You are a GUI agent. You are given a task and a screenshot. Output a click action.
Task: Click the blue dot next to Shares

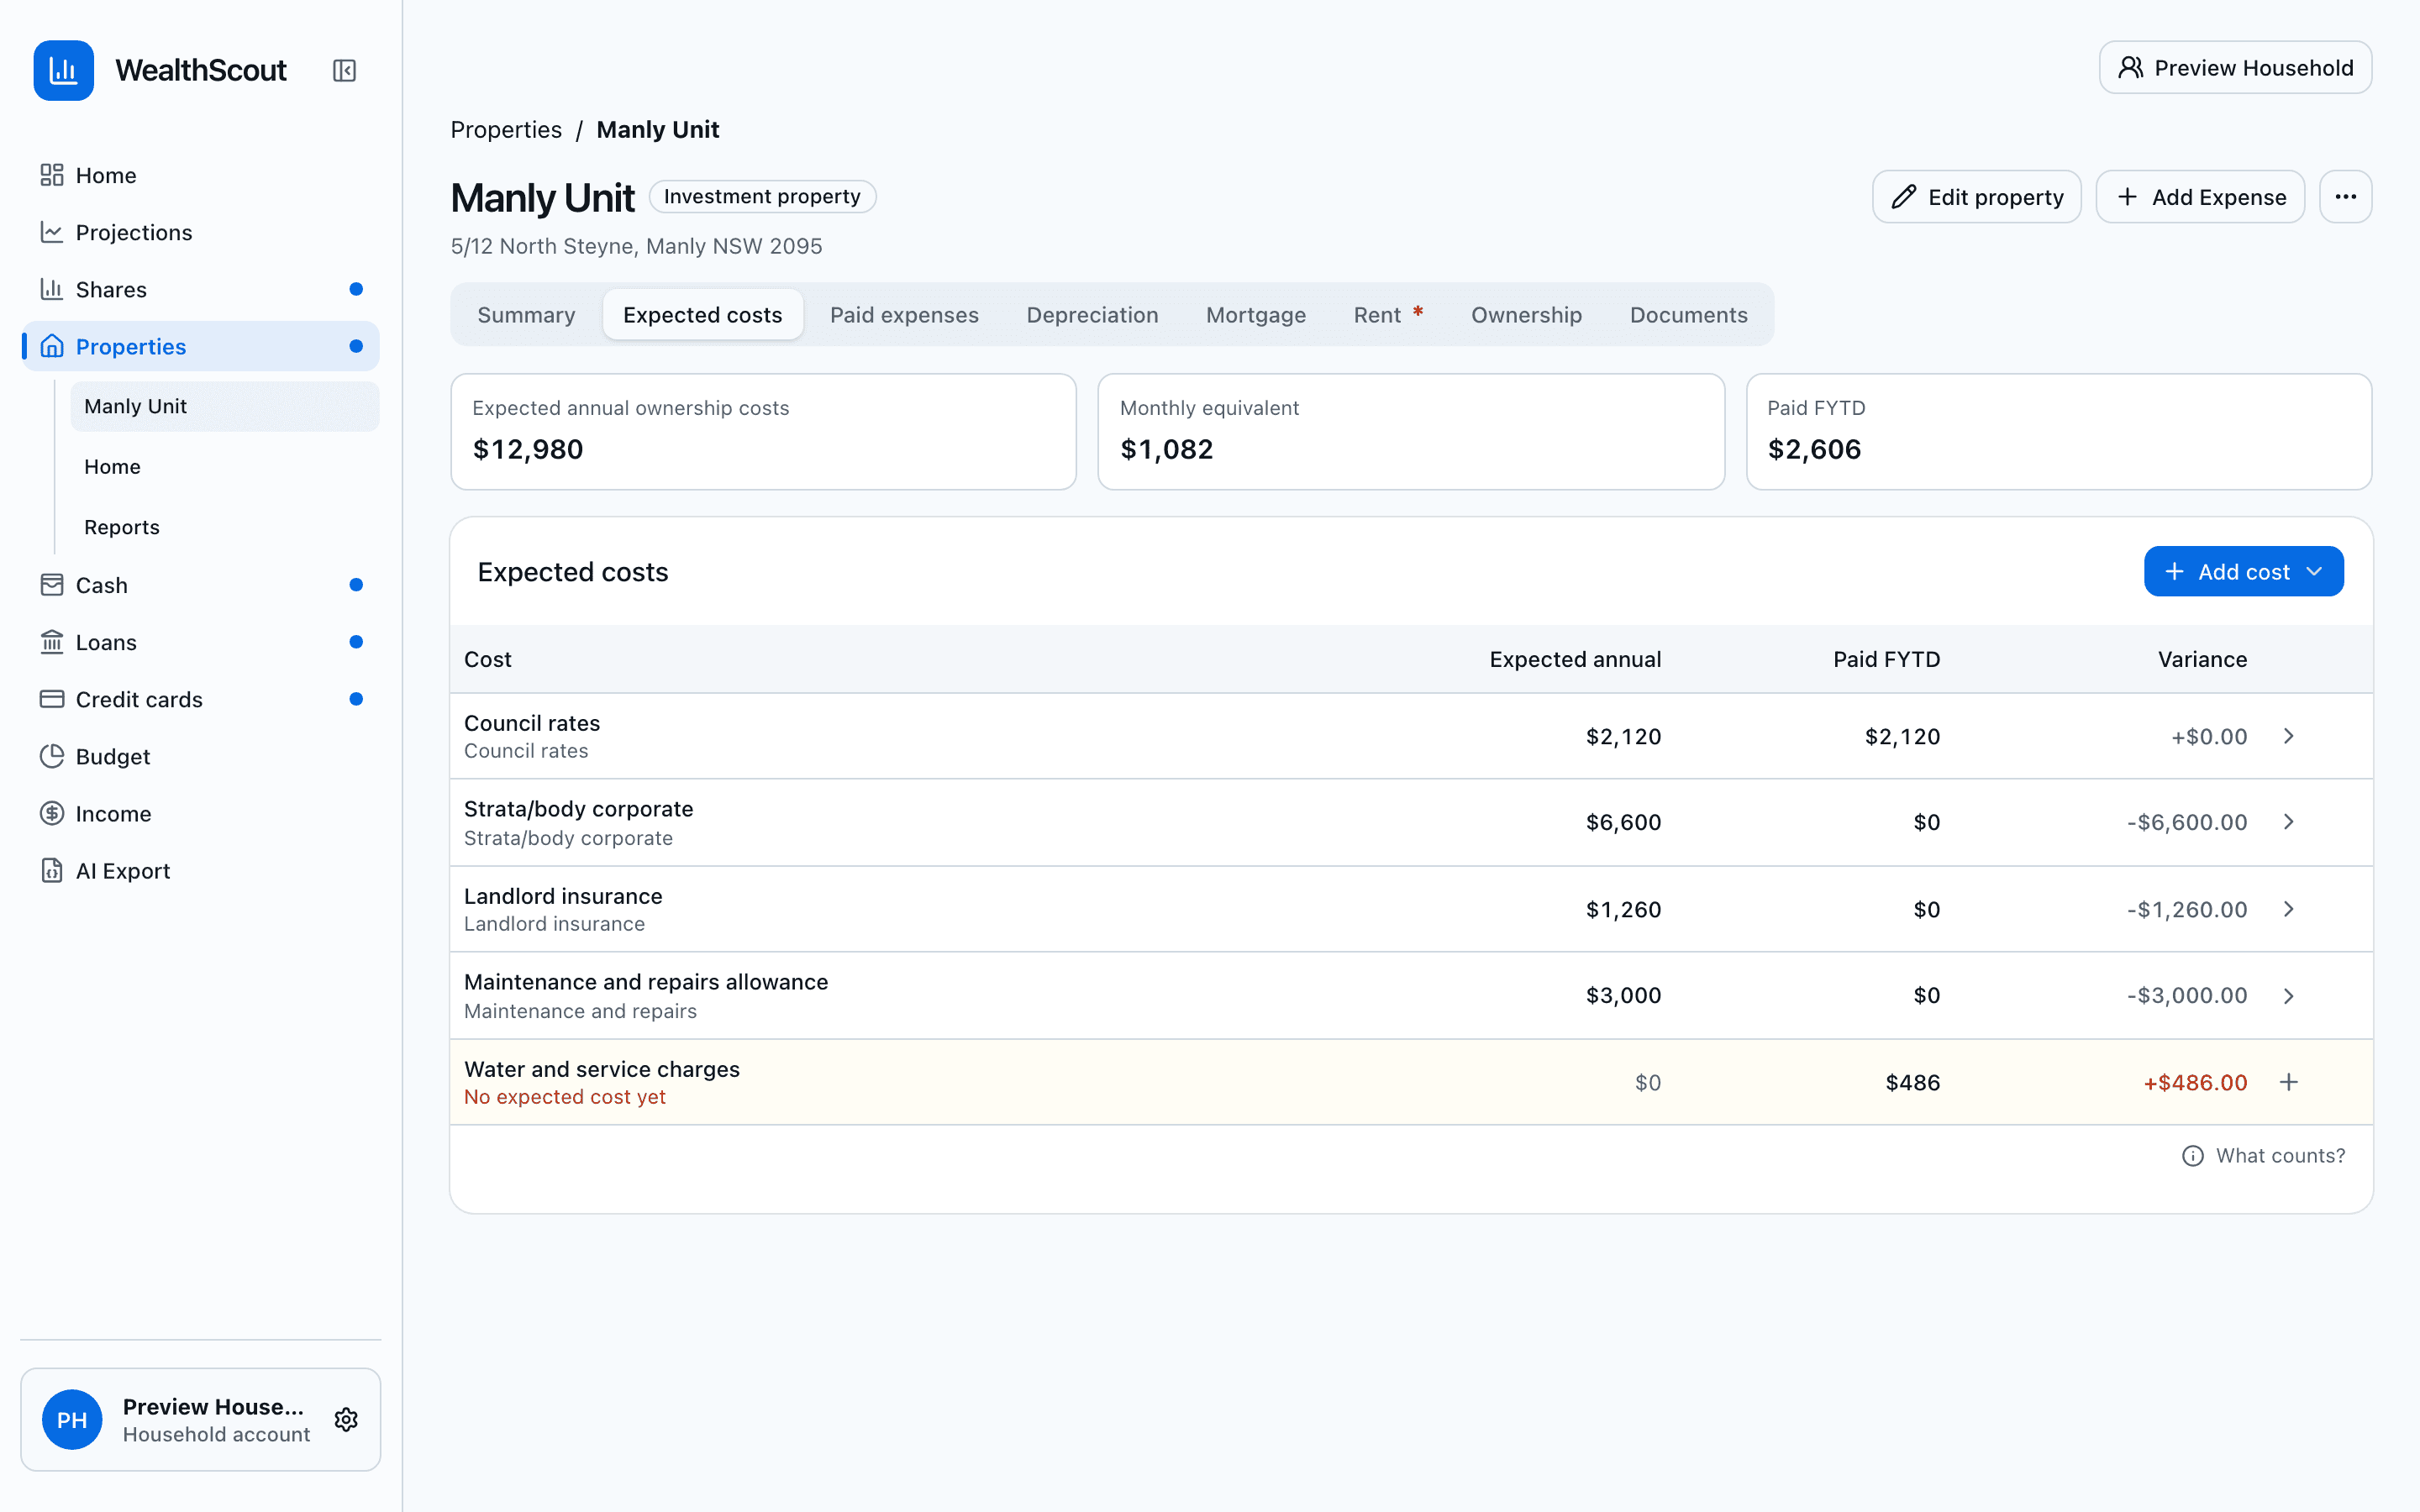coord(356,289)
